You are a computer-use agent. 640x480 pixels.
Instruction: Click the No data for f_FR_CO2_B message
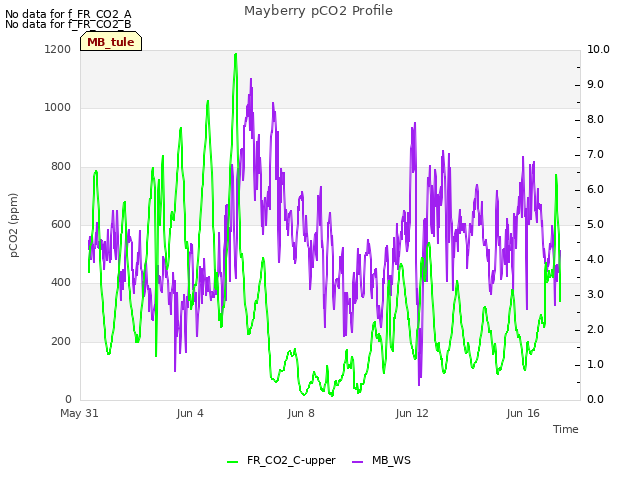click(68, 24)
